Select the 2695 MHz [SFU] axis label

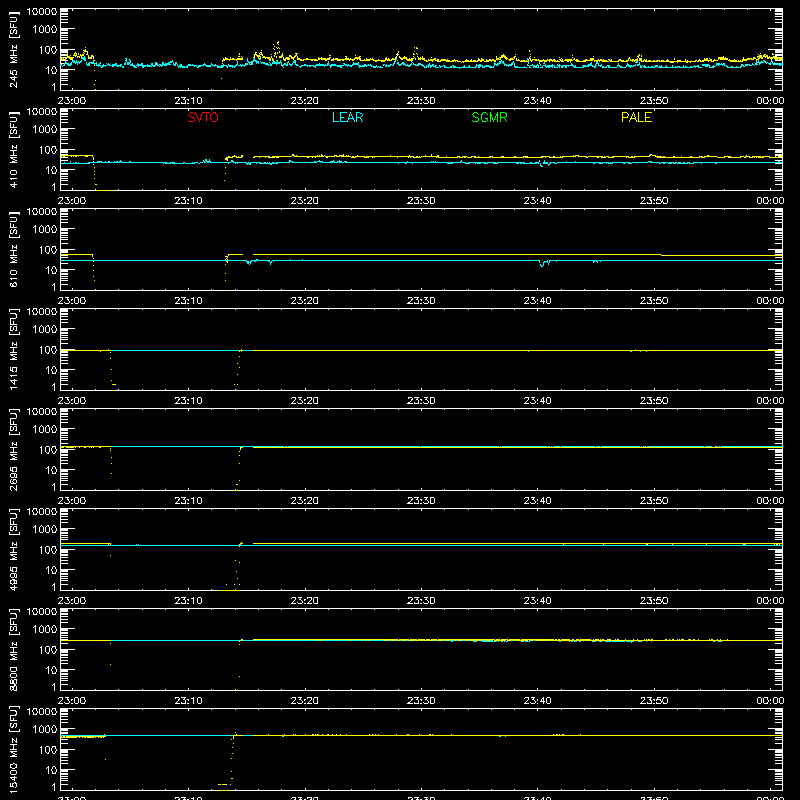click(x=14, y=449)
